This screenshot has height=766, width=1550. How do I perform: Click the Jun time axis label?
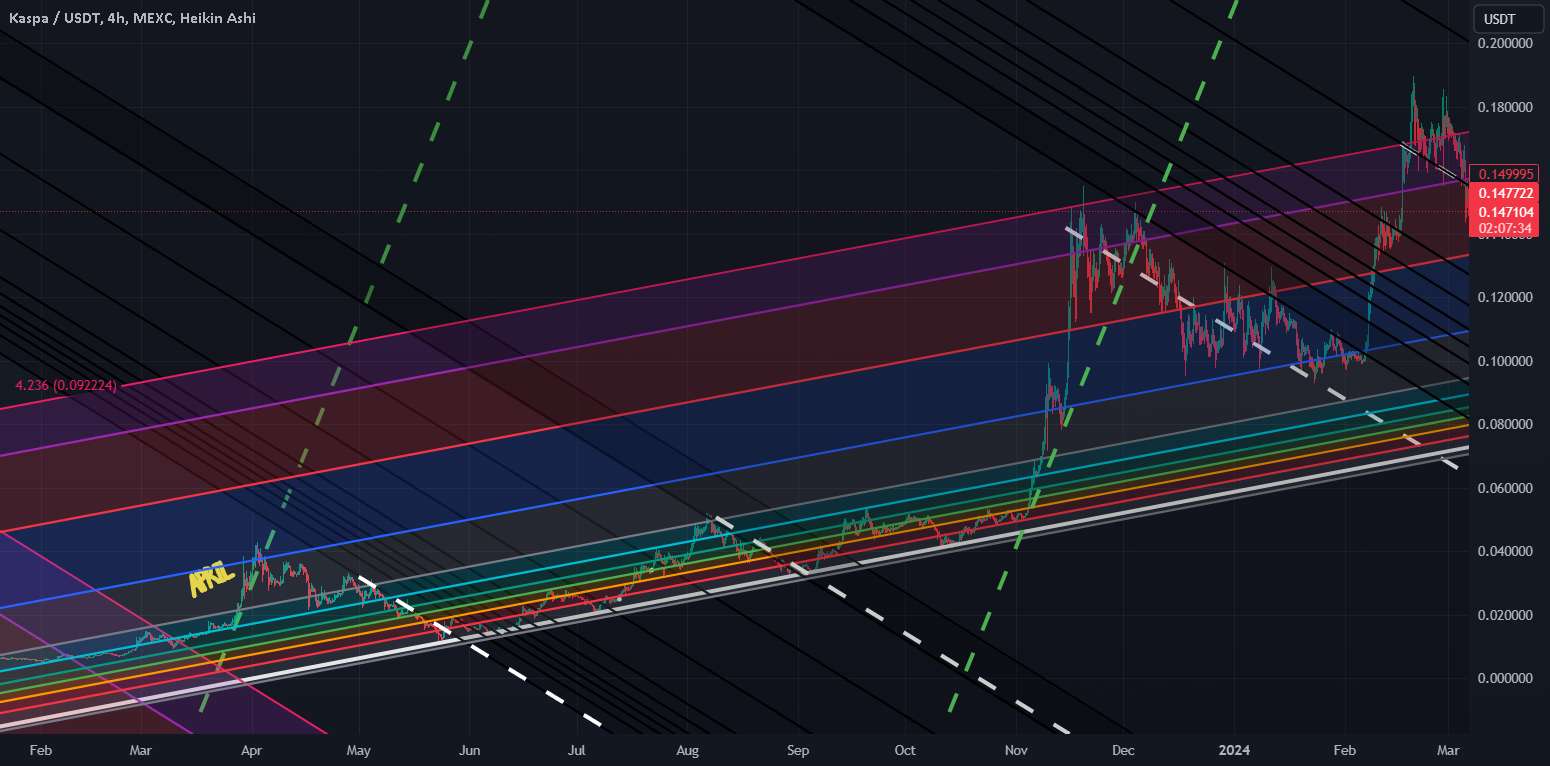(x=468, y=749)
